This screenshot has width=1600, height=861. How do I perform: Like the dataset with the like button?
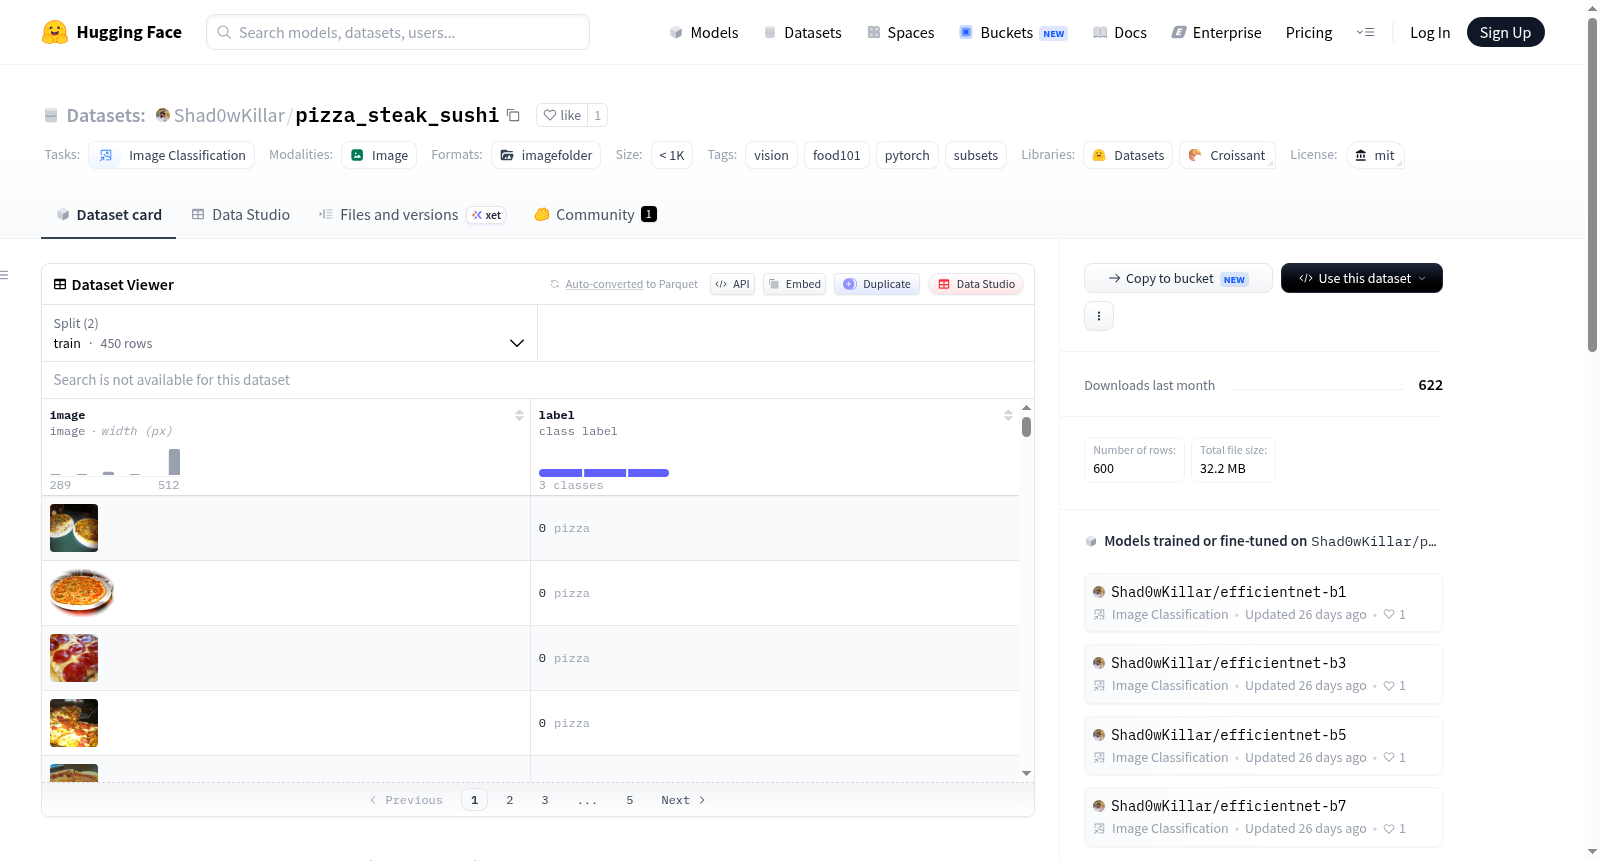tap(562, 115)
